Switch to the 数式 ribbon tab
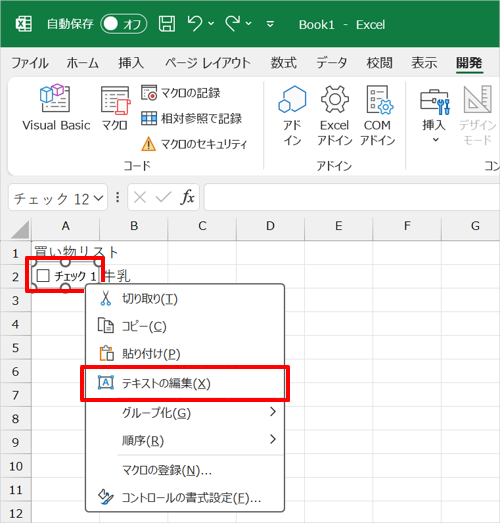The width and height of the screenshot is (500, 523). (284, 63)
